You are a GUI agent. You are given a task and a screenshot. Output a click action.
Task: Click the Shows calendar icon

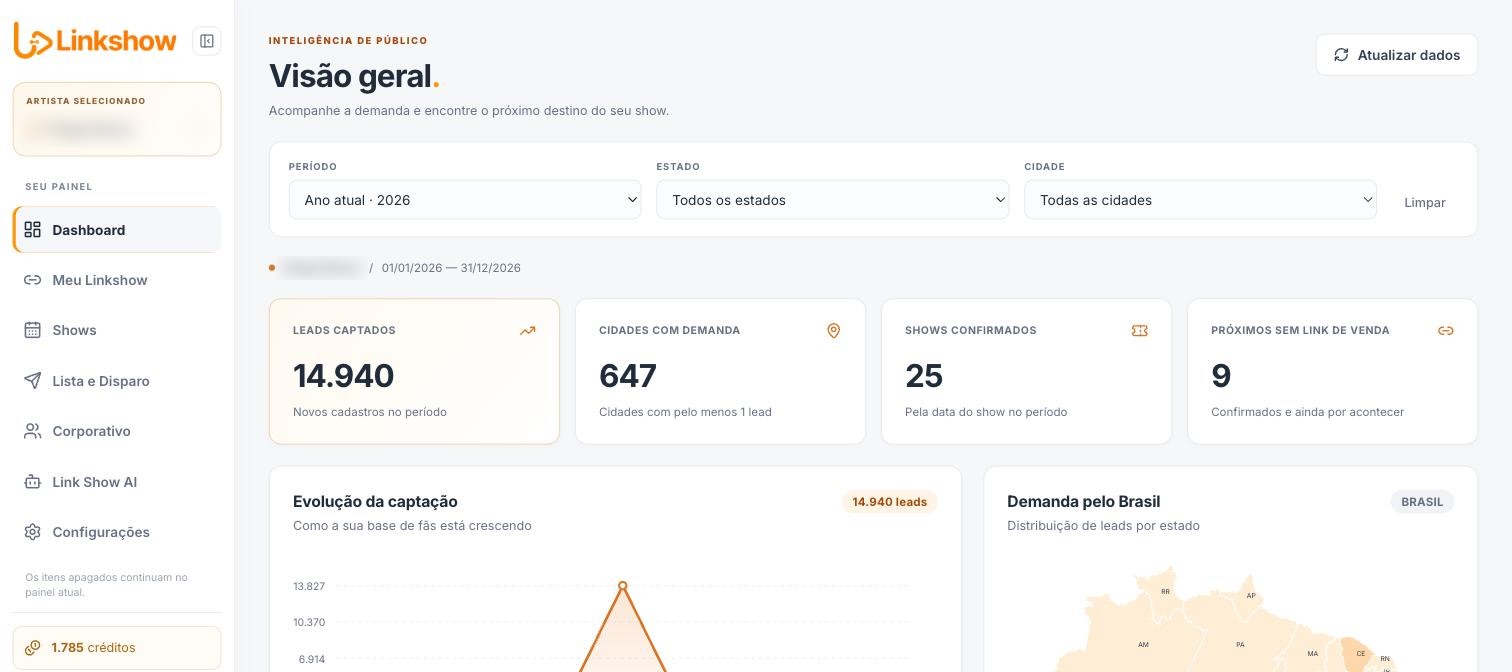33,330
